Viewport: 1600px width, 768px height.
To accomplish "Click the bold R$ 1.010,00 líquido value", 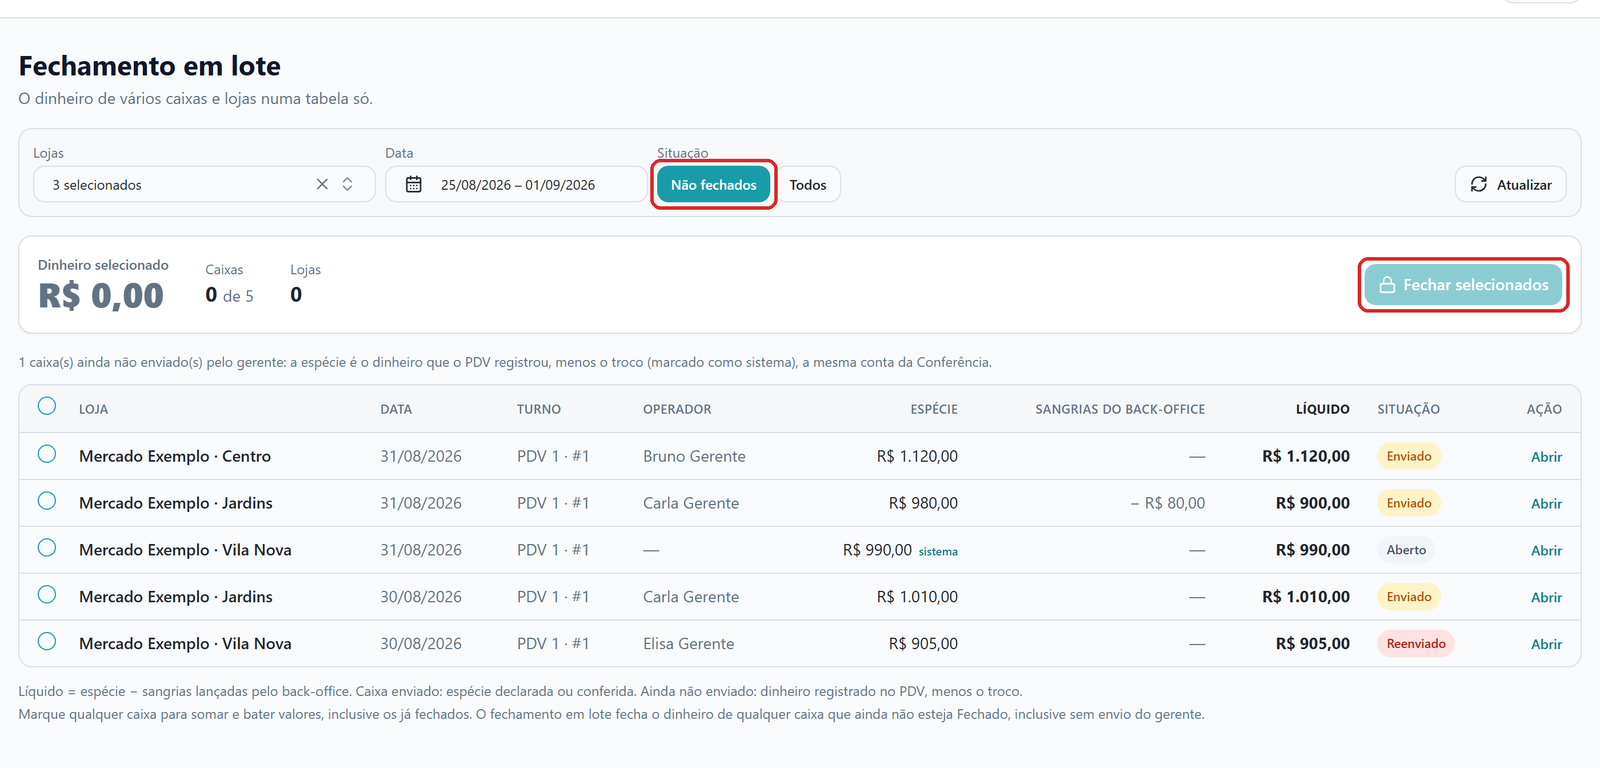I will pos(1305,597).
